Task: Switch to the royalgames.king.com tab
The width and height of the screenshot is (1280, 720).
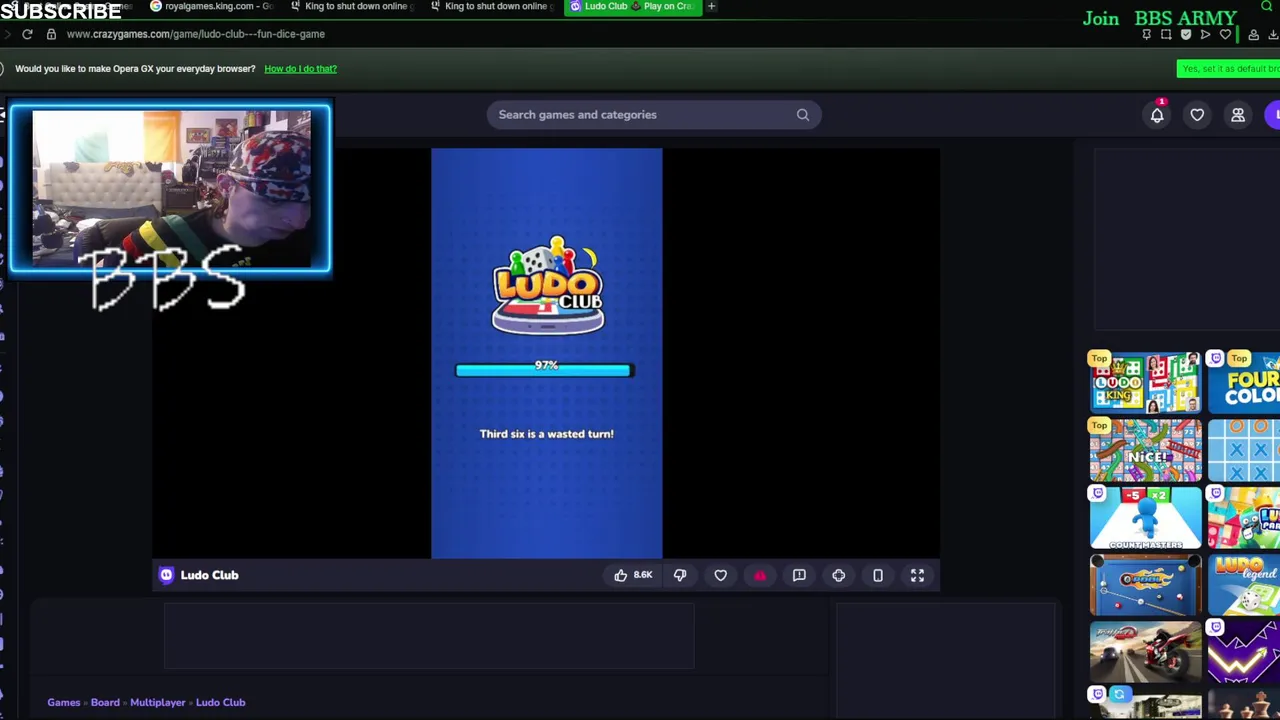Action: pyautogui.click(x=211, y=6)
